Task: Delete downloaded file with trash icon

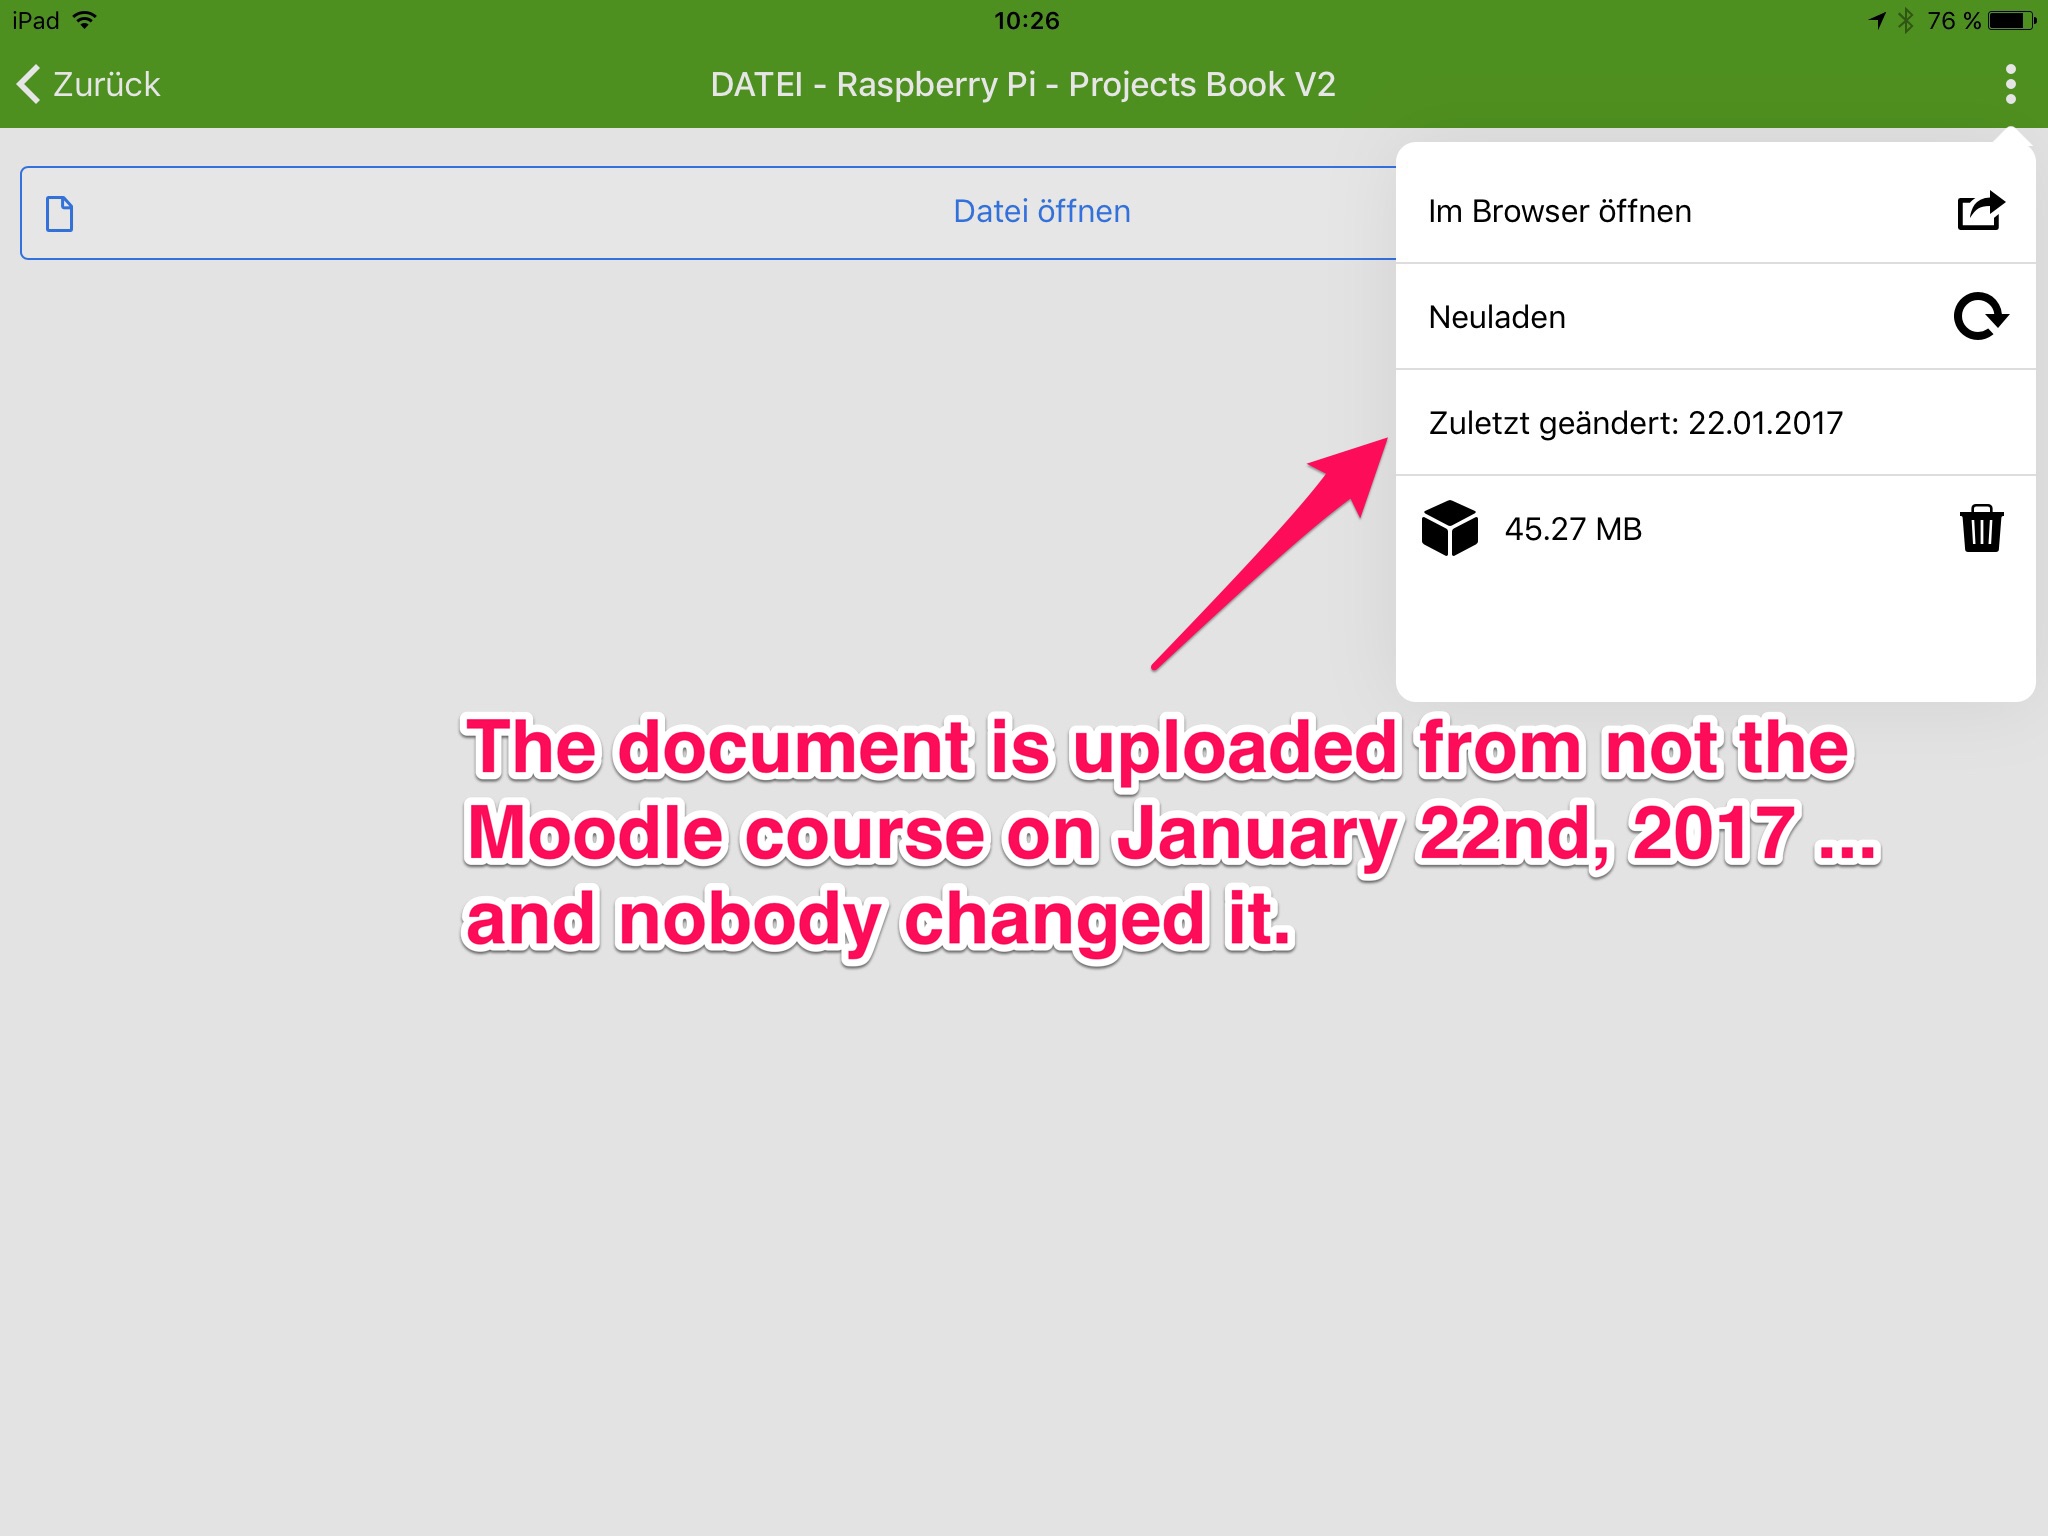Action: [1981, 528]
